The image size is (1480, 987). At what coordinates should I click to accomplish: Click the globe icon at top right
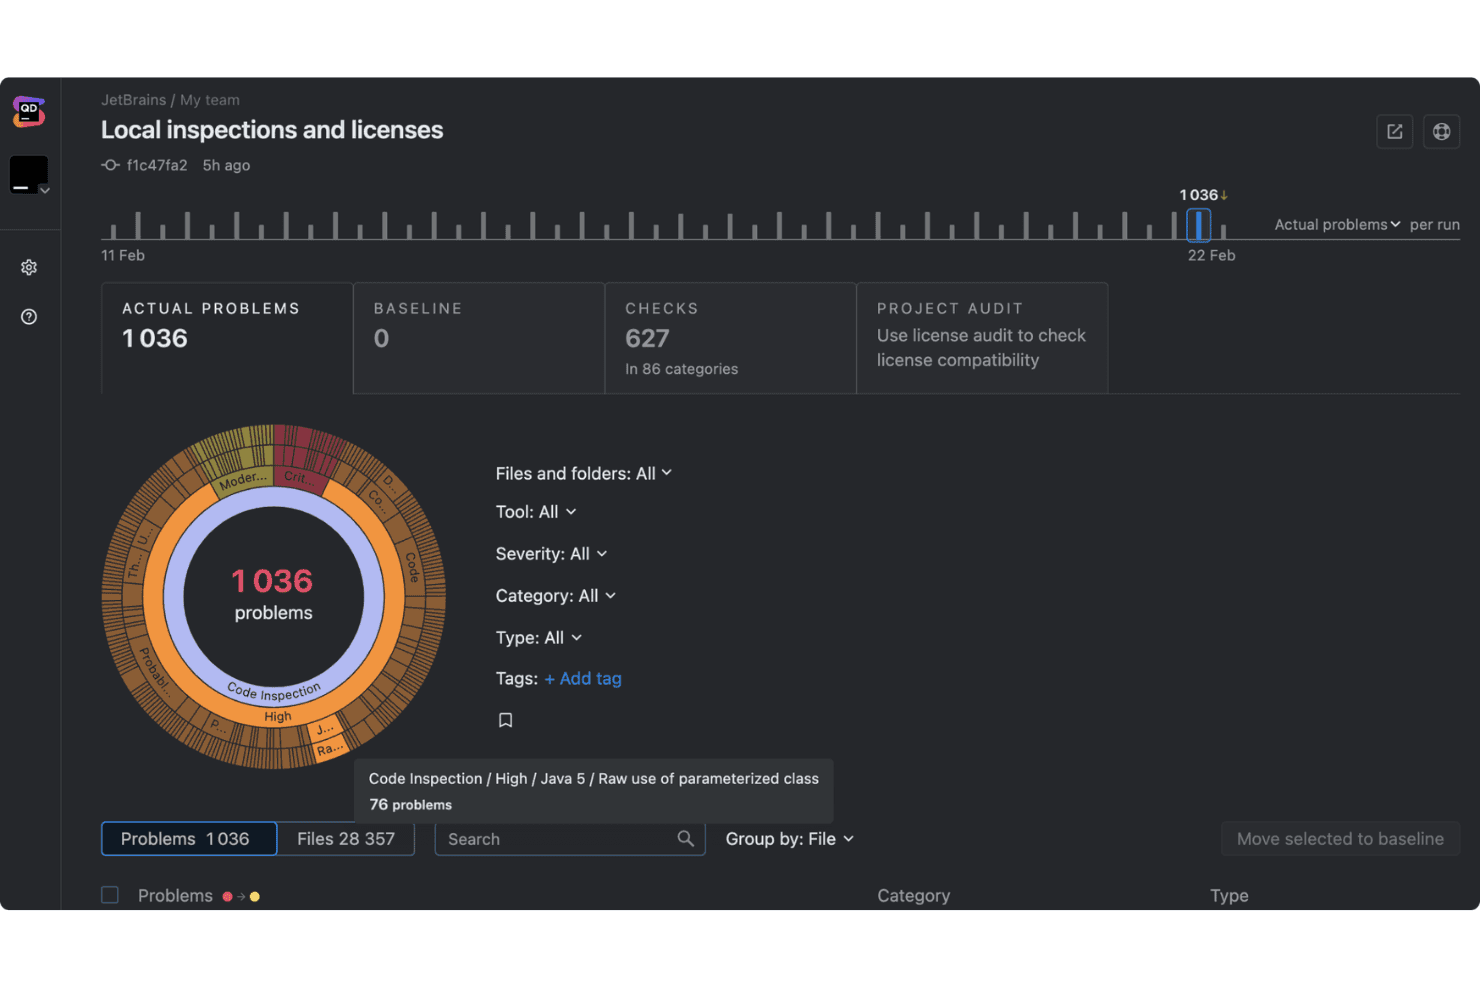(1441, 131)
